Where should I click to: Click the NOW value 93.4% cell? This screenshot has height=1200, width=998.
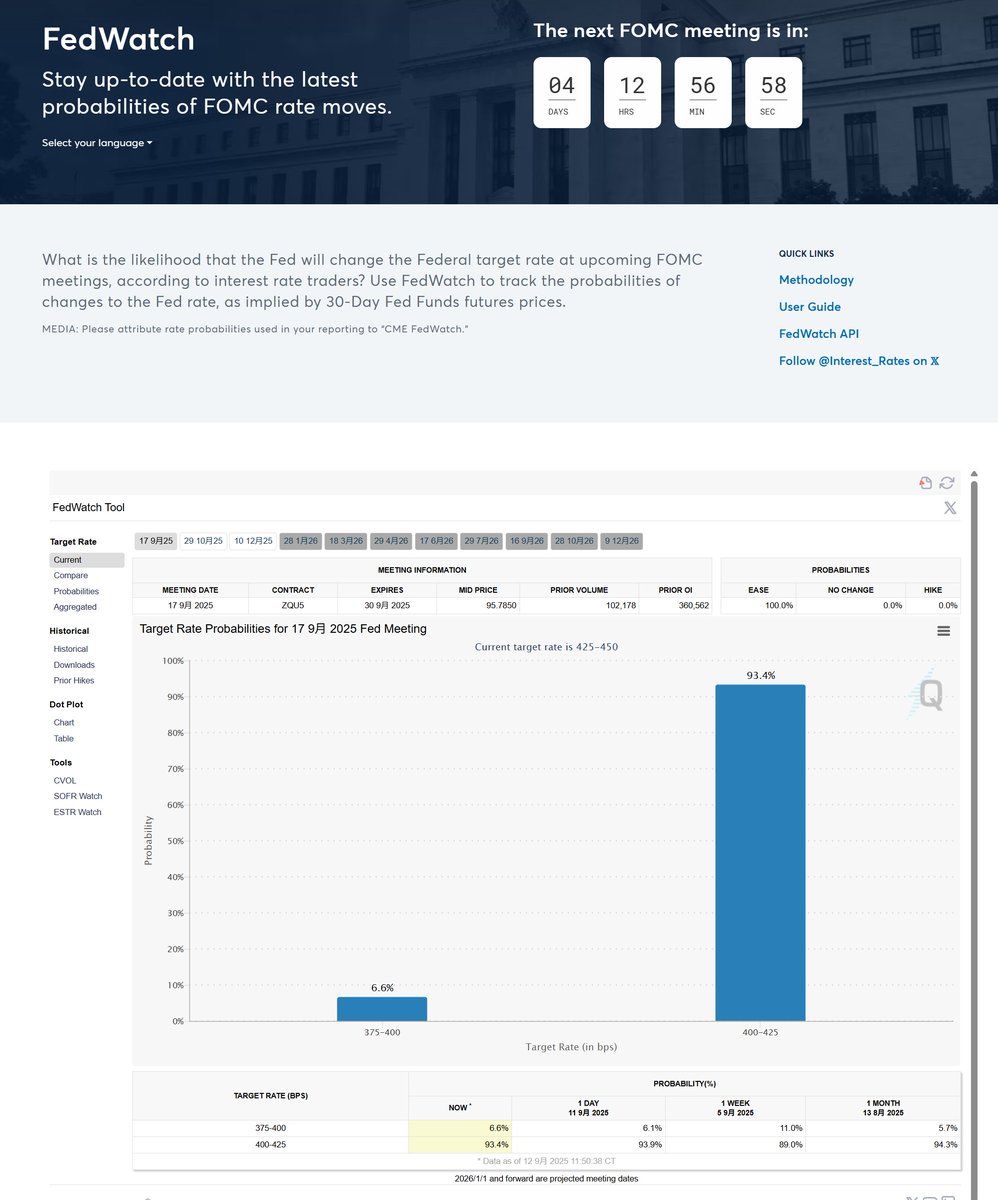click(x=460, y=1144)
